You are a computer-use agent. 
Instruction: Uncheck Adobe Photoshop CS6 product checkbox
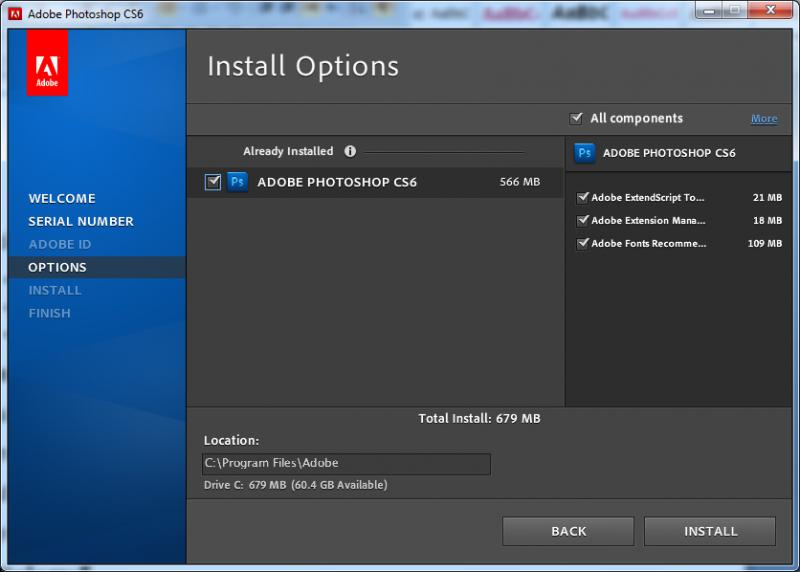click(213, 182)
